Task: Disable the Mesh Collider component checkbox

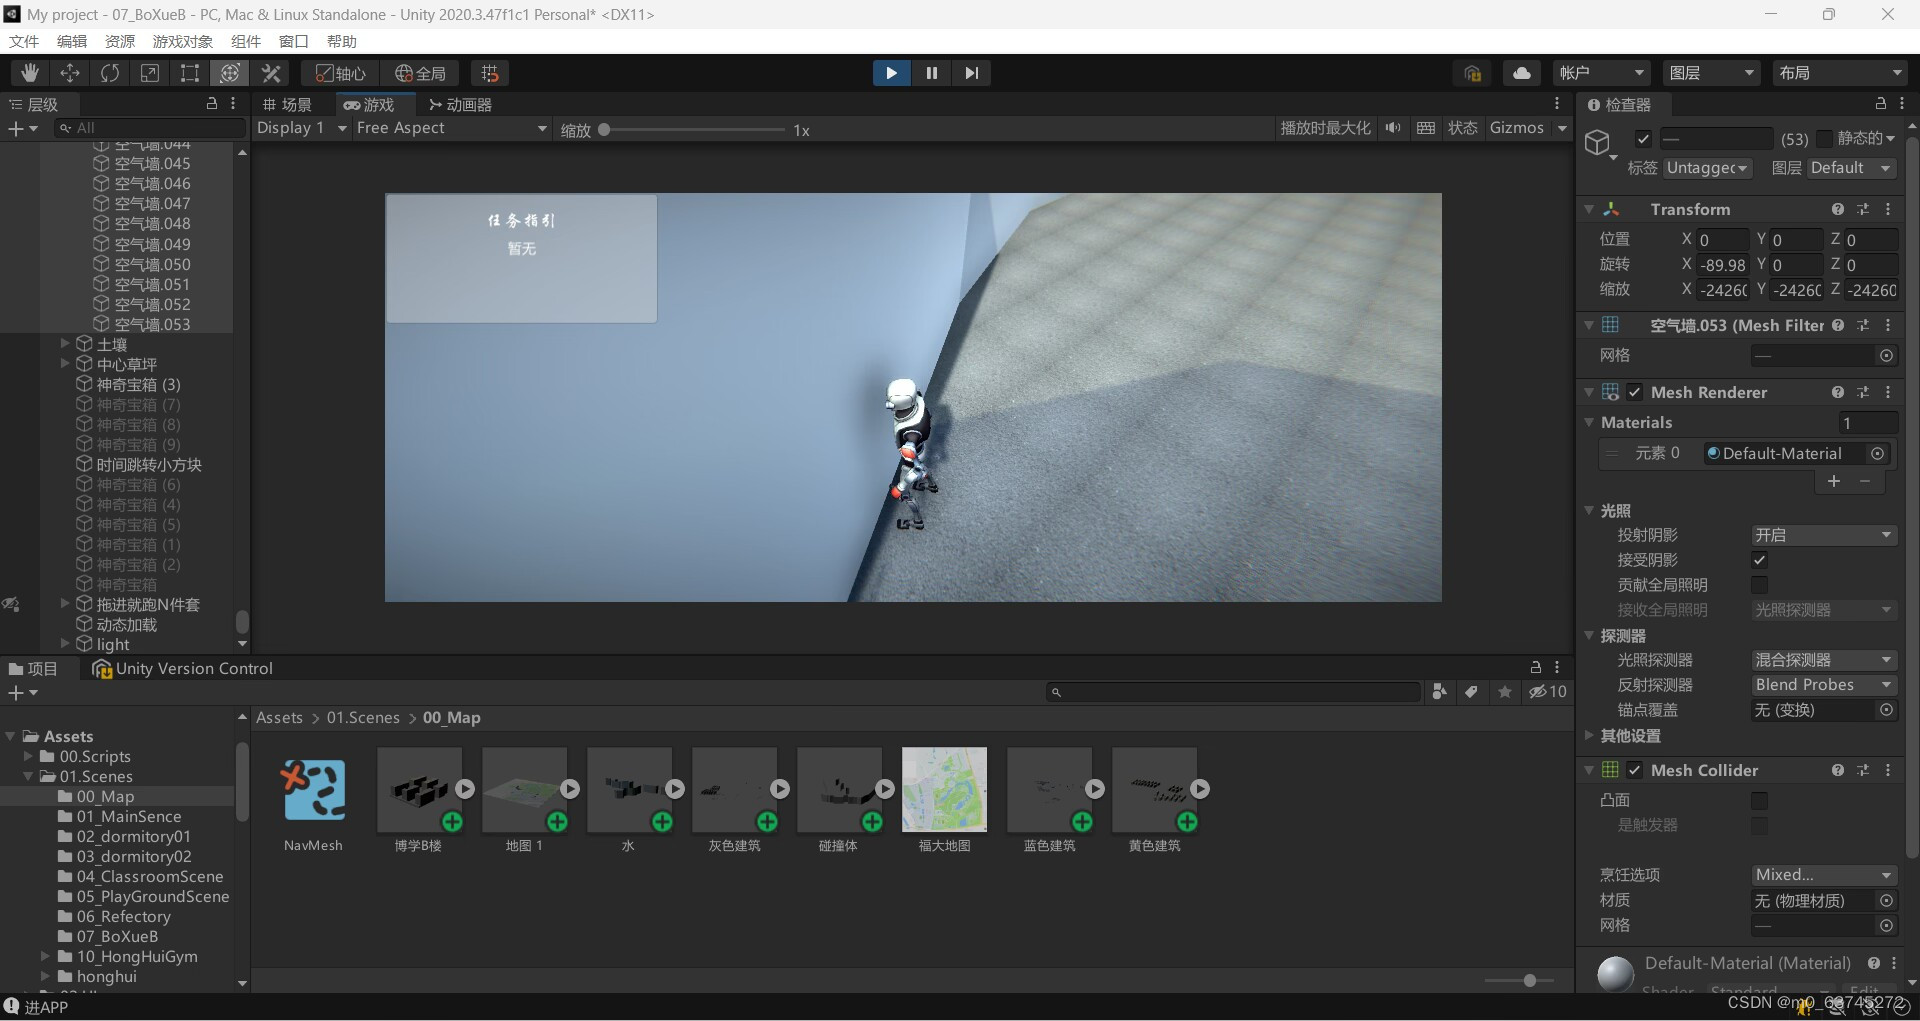Action: (x=1635, y=770)
